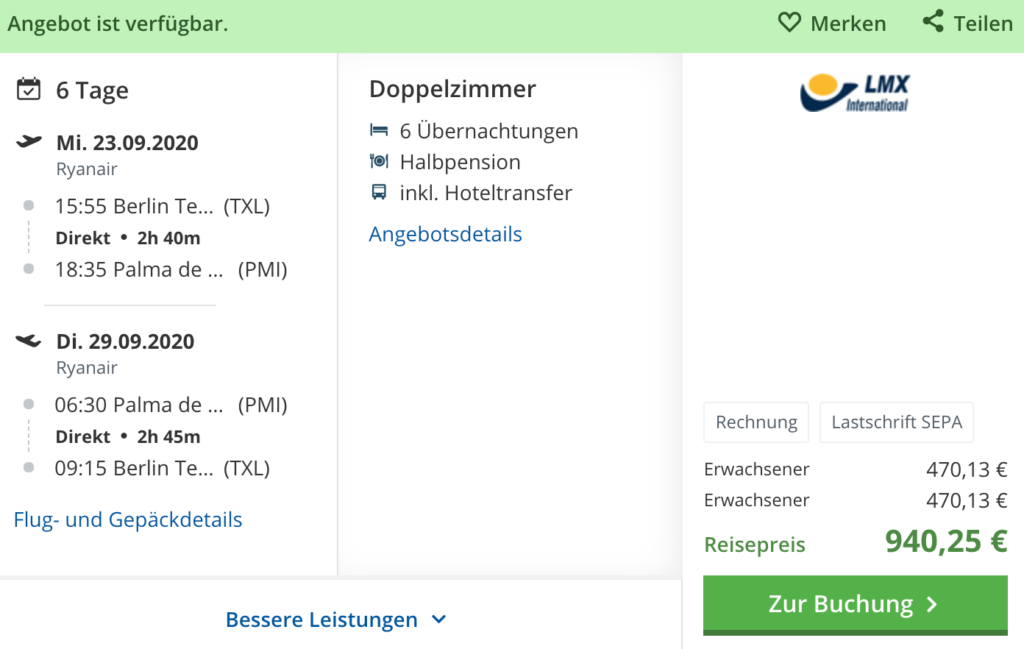Image resolution: width=1024 pixels, height=649 pixels.
Task: Open Flug- und Gepäckdetails link
Action: pos(128,520)
